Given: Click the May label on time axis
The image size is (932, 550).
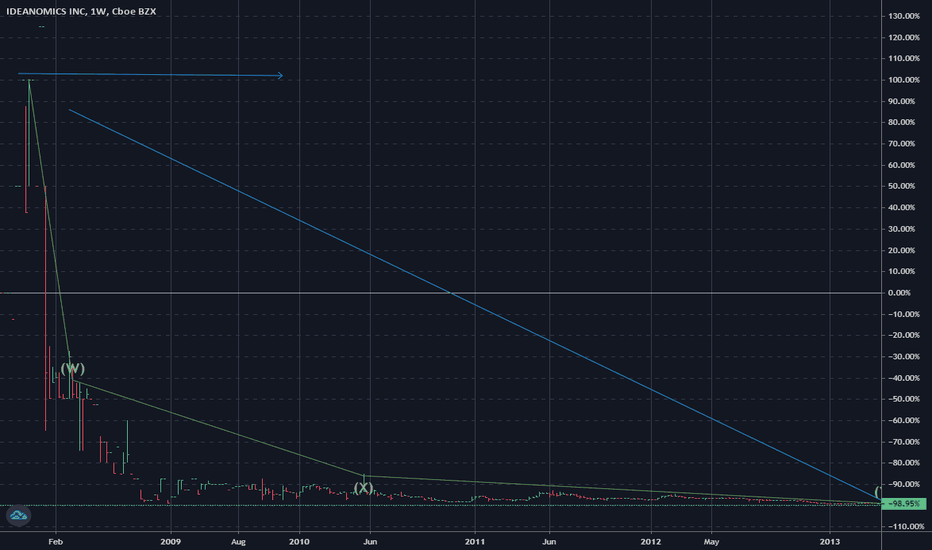Looking at the screenshot, I should click(x=711, y=541).
